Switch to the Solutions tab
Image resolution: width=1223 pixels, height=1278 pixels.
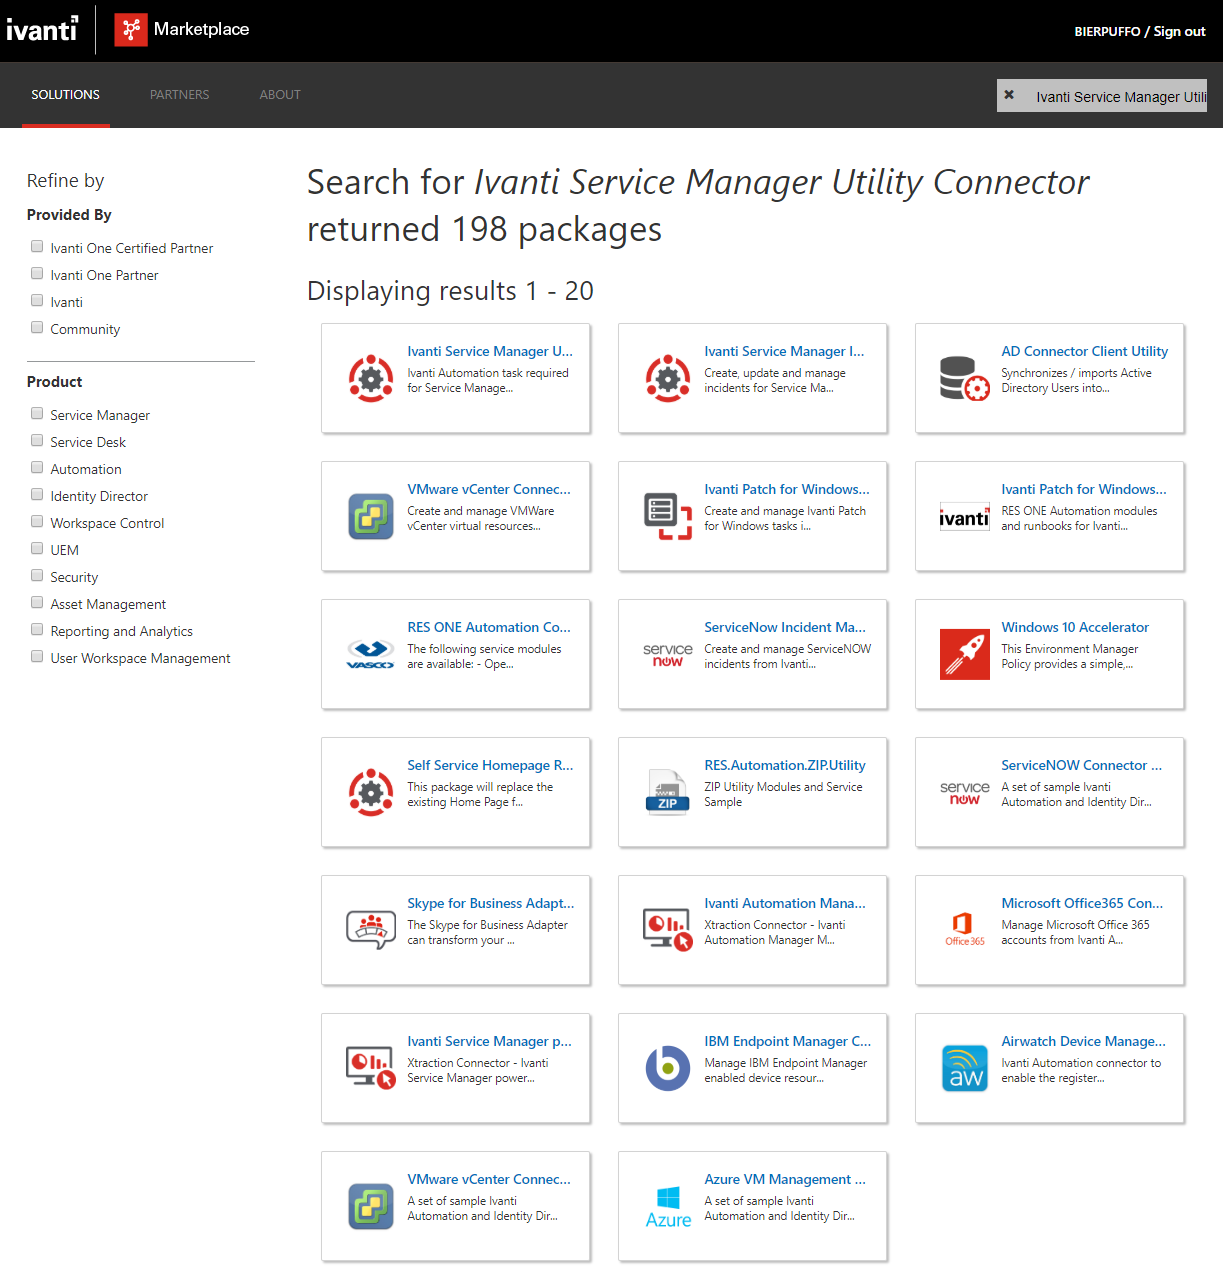pos(65,95)
